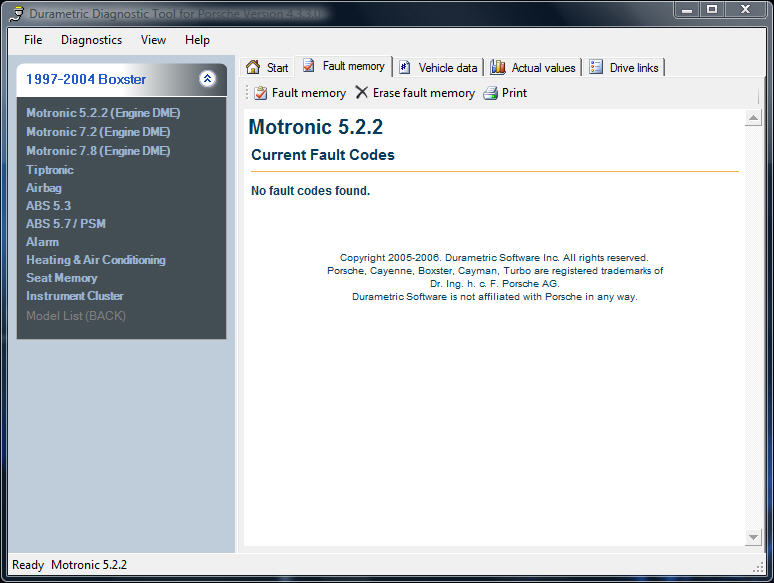Minimize the Durametric window
Viewport: 774px width, 583px height.
click(687, 9)
